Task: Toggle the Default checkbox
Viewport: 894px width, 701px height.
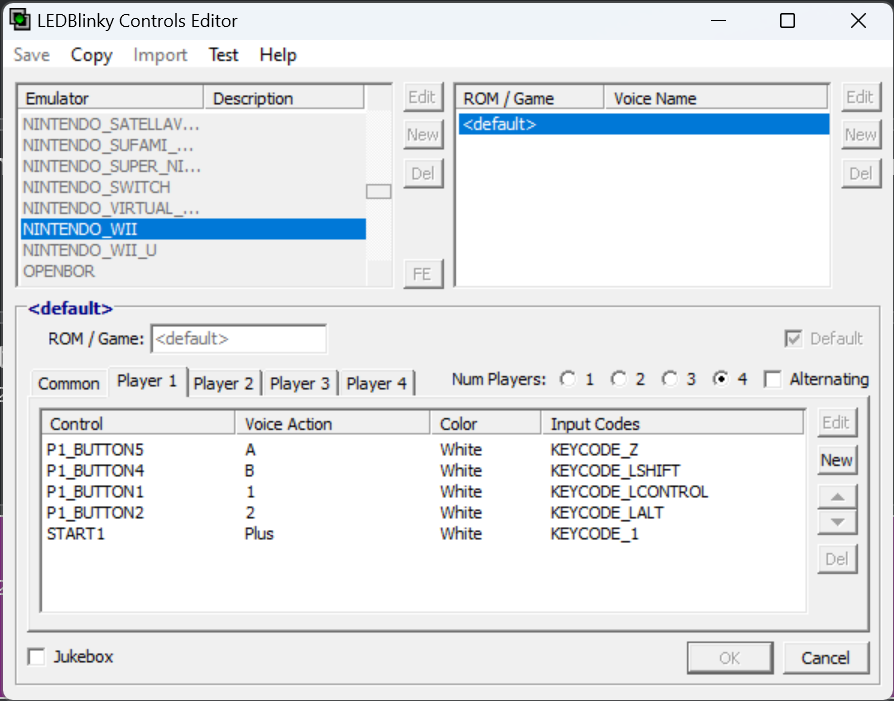Action: [x=793, y=338]
